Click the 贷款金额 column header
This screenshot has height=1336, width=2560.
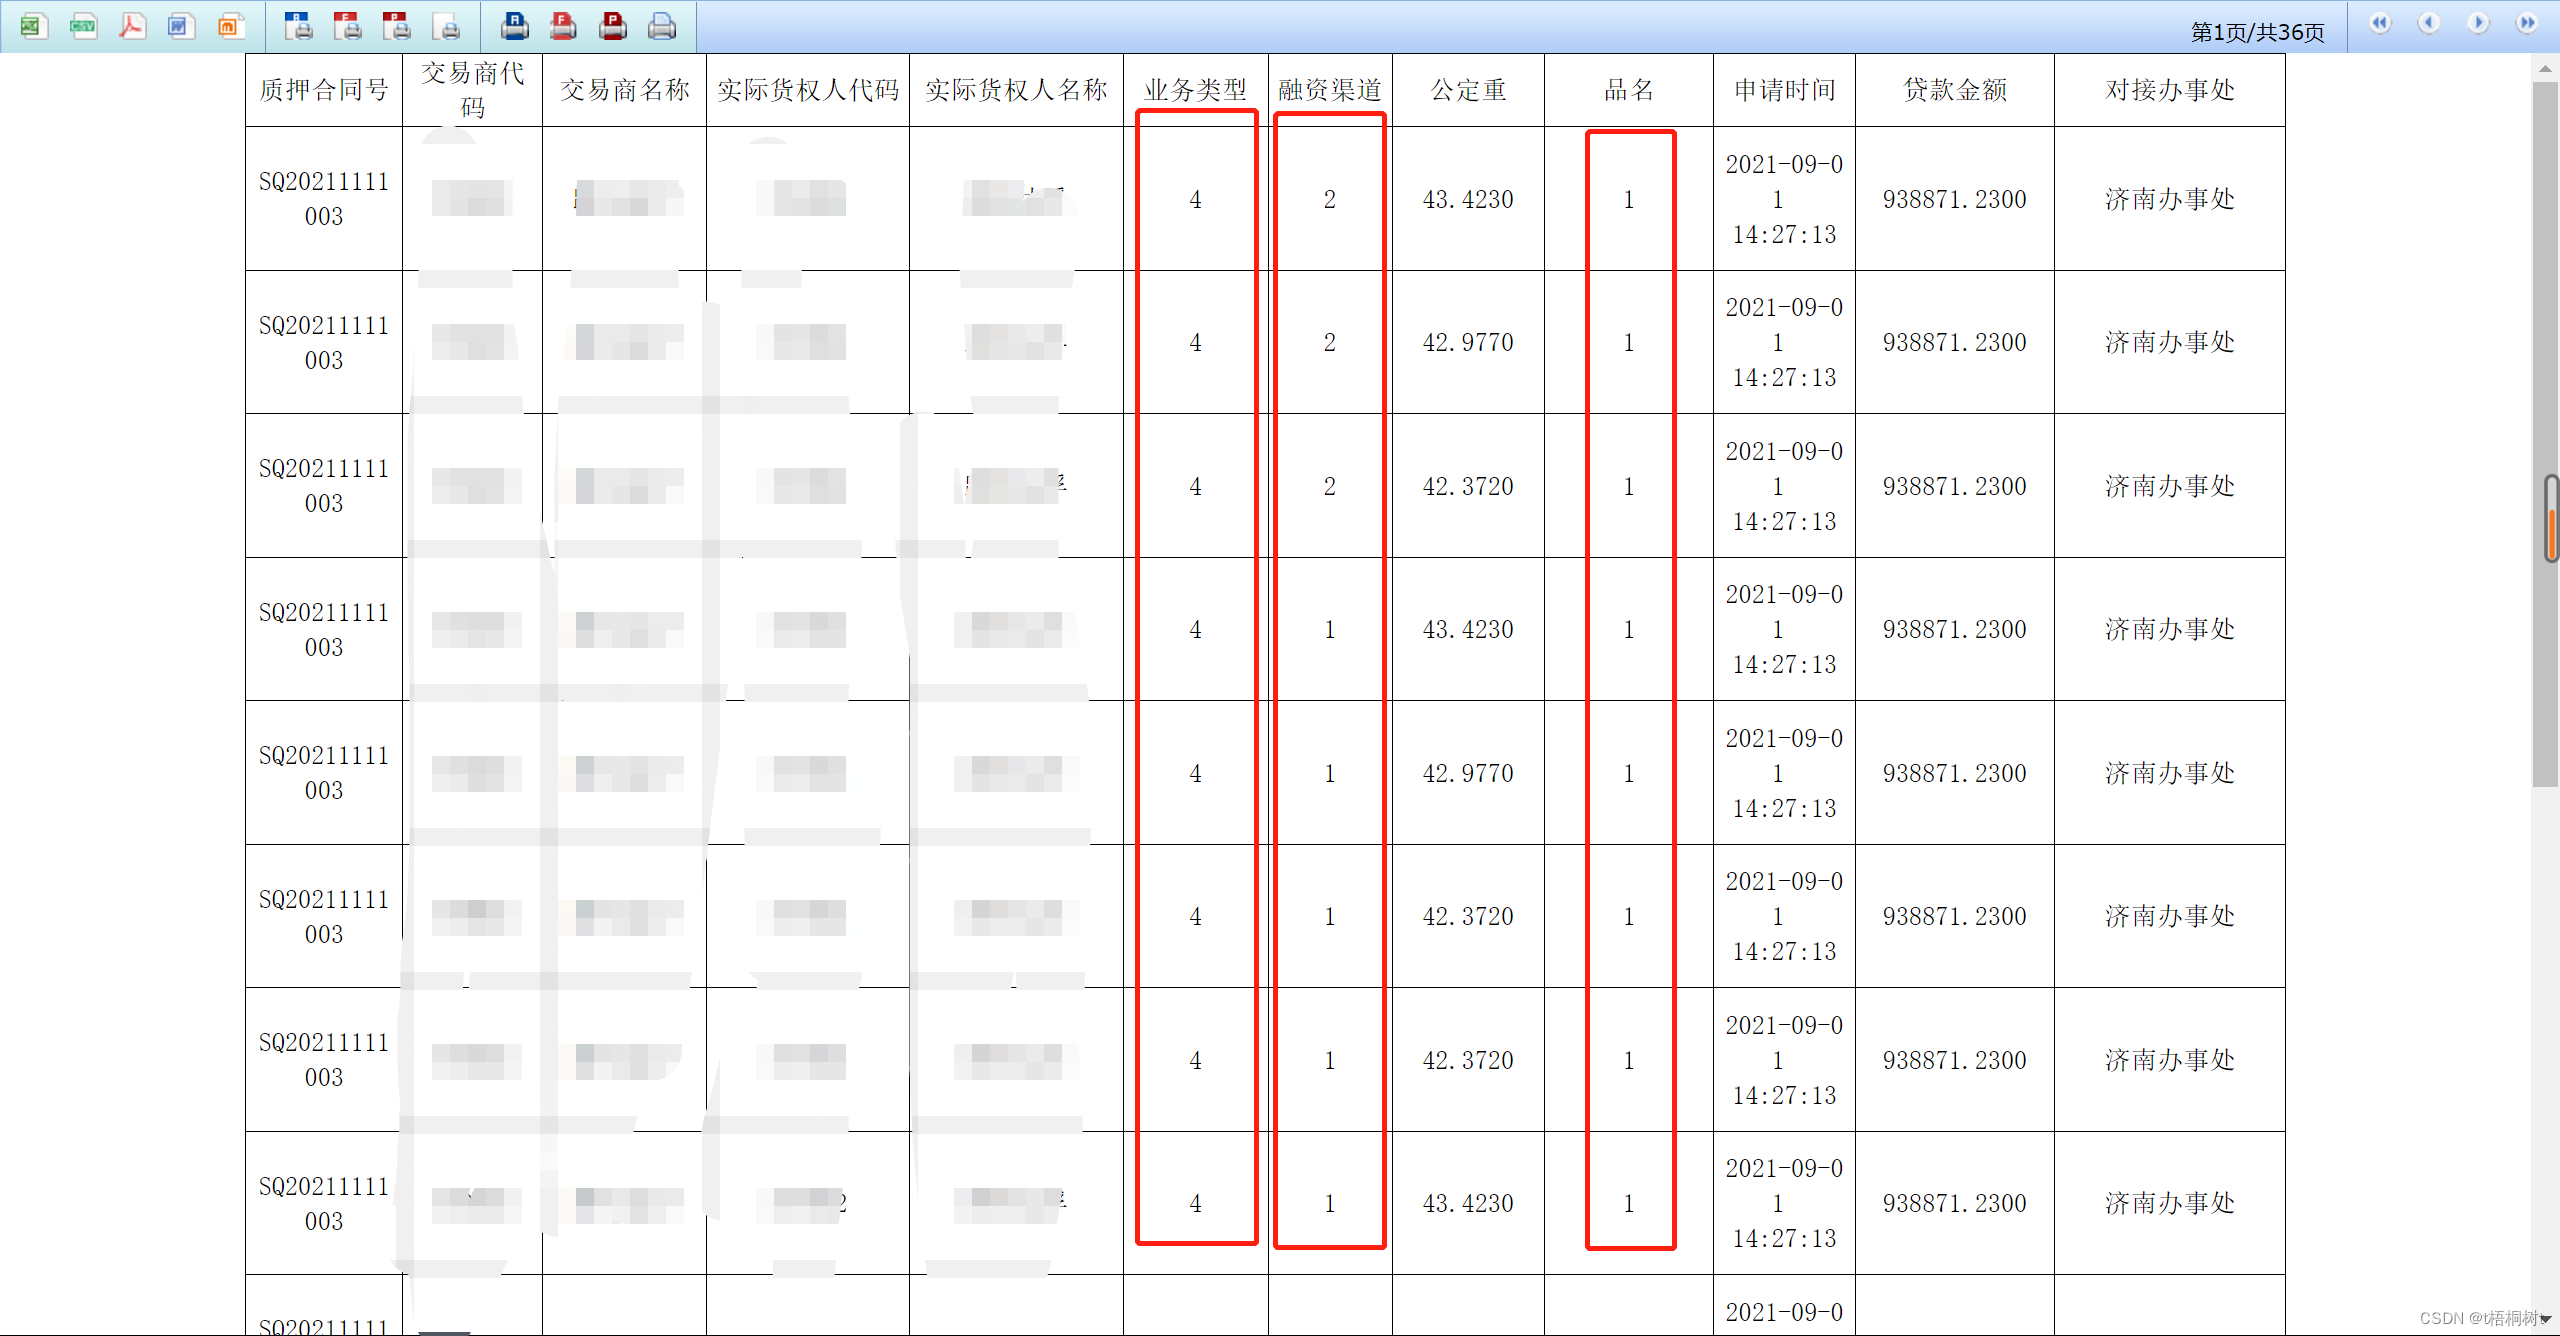pyautogui.click(x=1954, y=90)
